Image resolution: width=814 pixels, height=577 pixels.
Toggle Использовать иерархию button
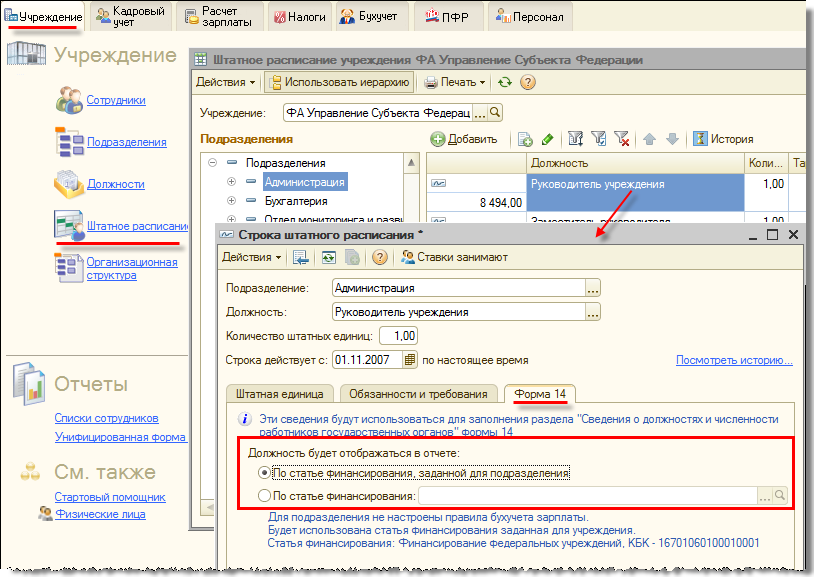point(339,82)
